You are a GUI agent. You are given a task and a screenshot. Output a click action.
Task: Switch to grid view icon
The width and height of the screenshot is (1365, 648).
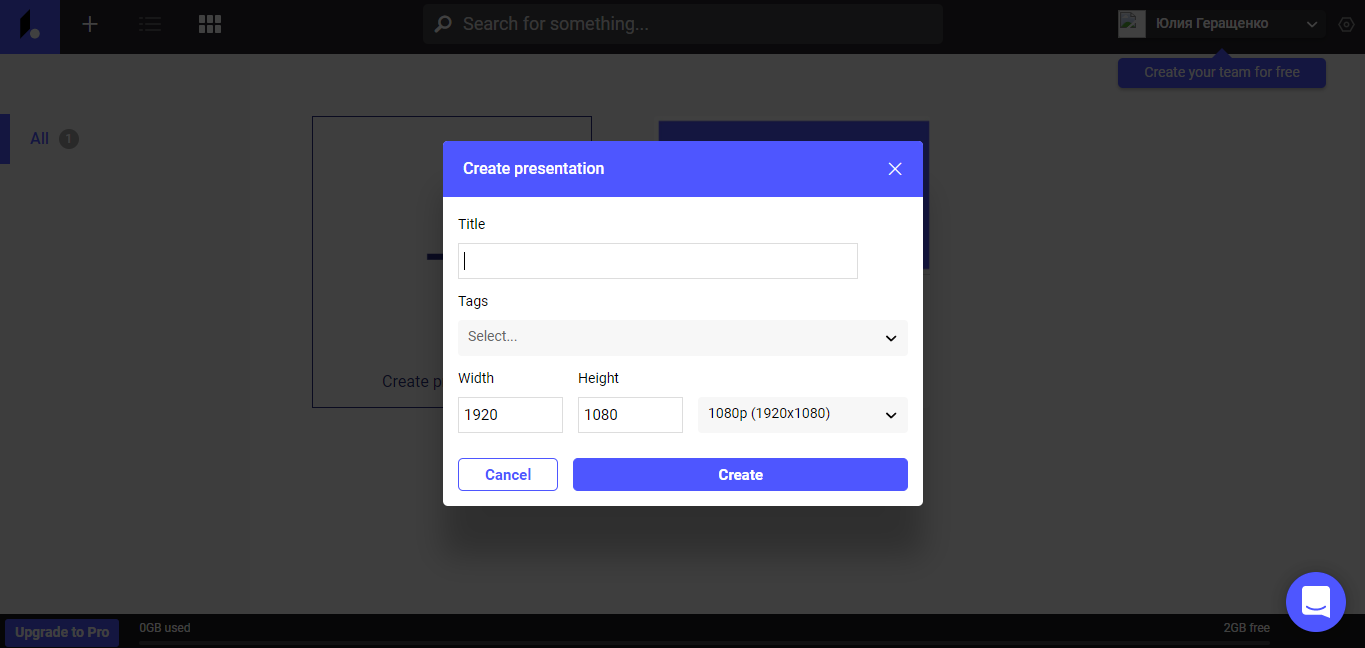[x=210, y=24]
